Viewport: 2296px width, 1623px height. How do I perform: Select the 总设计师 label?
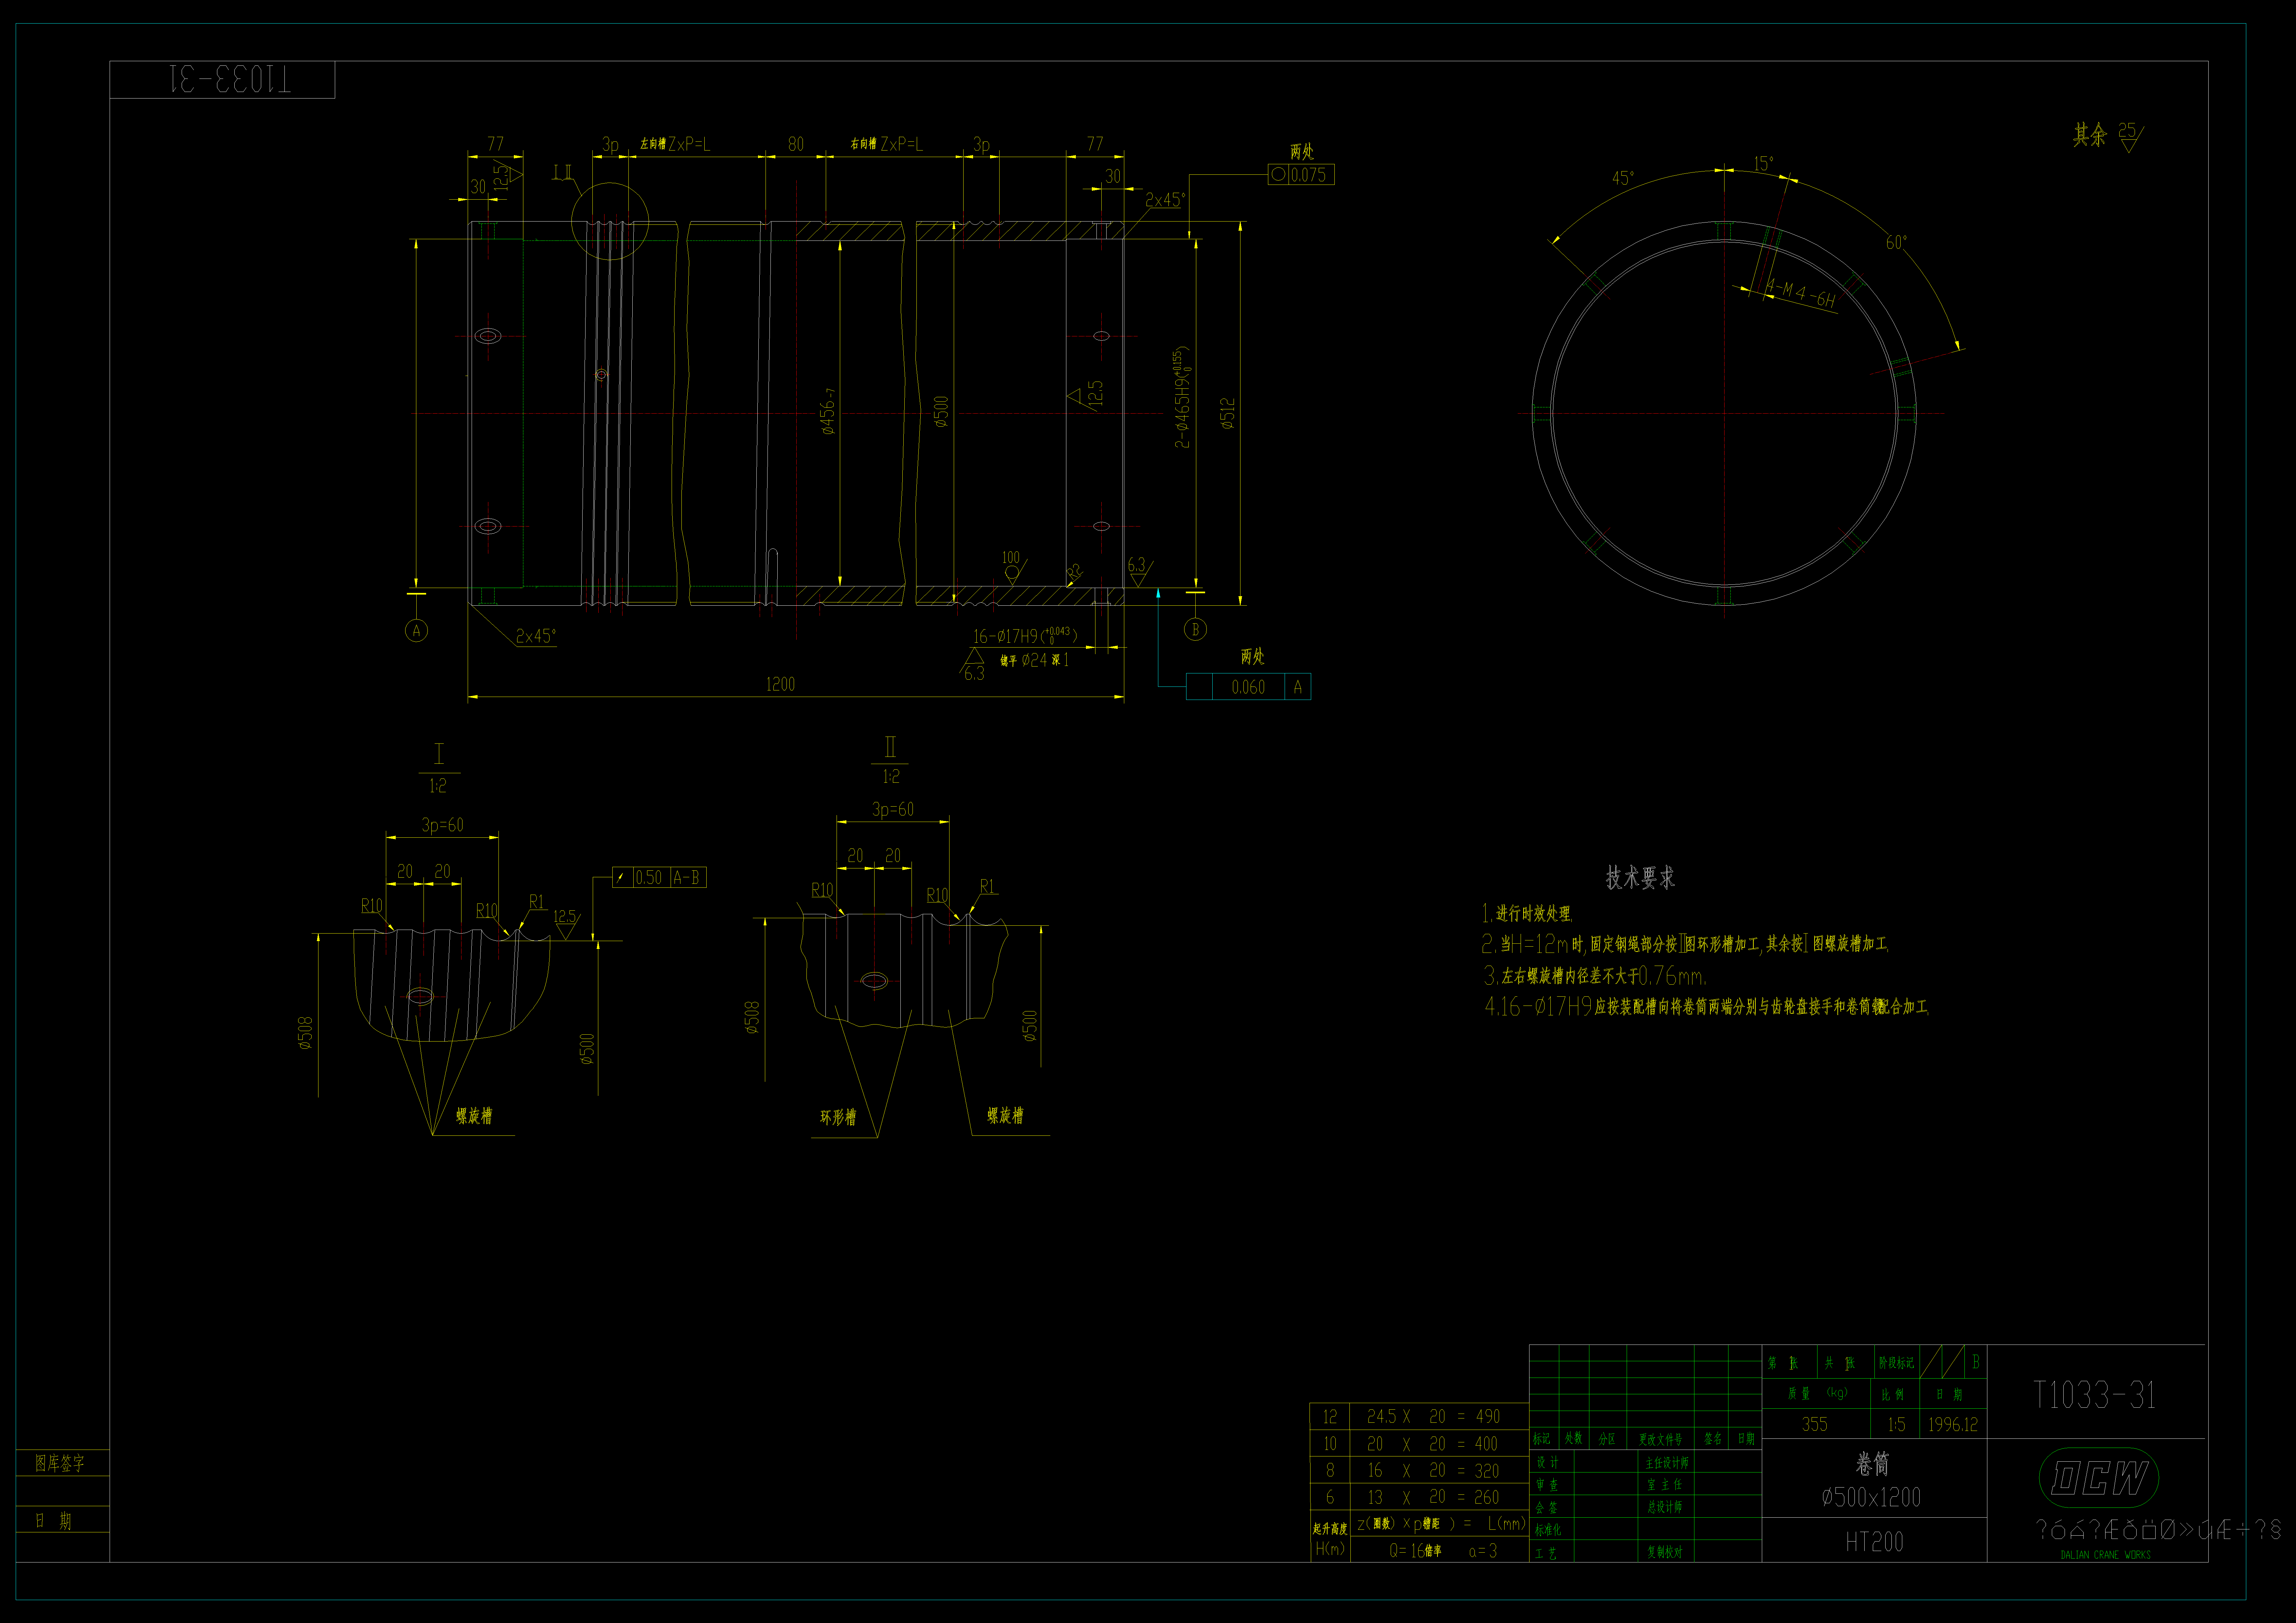[x=1665, y=1507]
